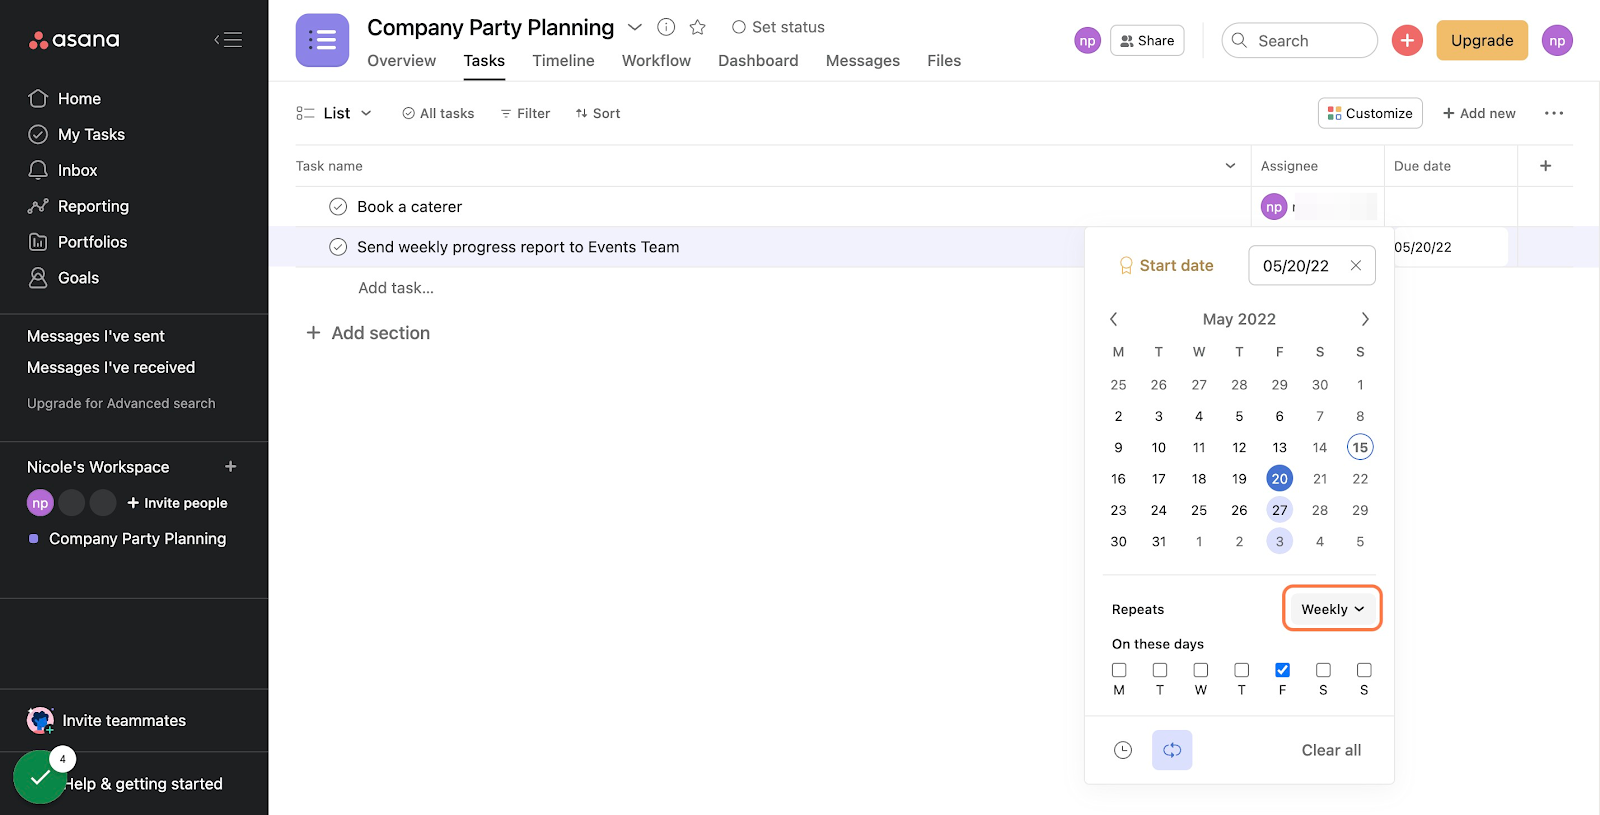Select May 20 in the calendar
Image resolution: width=1600 pixels, height=815 pixels.
click(x=1280, y=479)
